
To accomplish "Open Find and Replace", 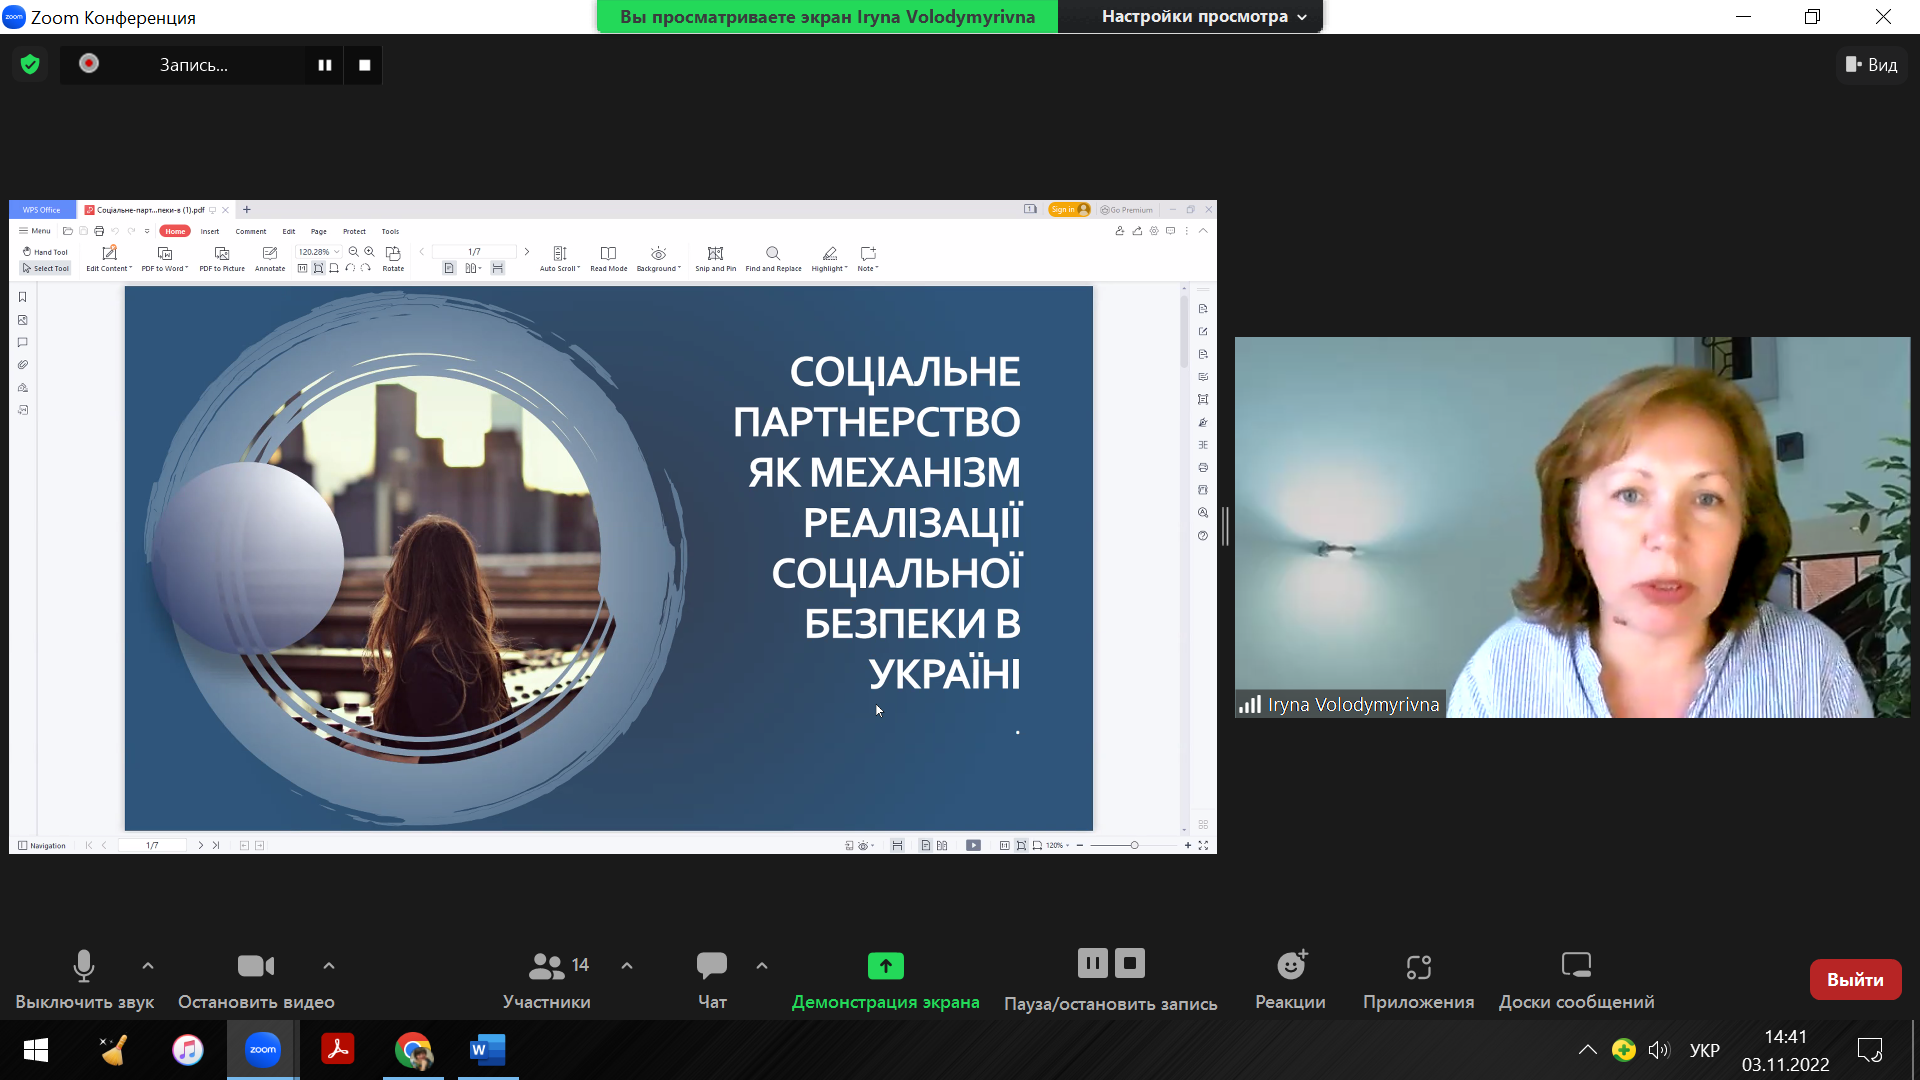I will pyautogui.click(x=773, y=259).
